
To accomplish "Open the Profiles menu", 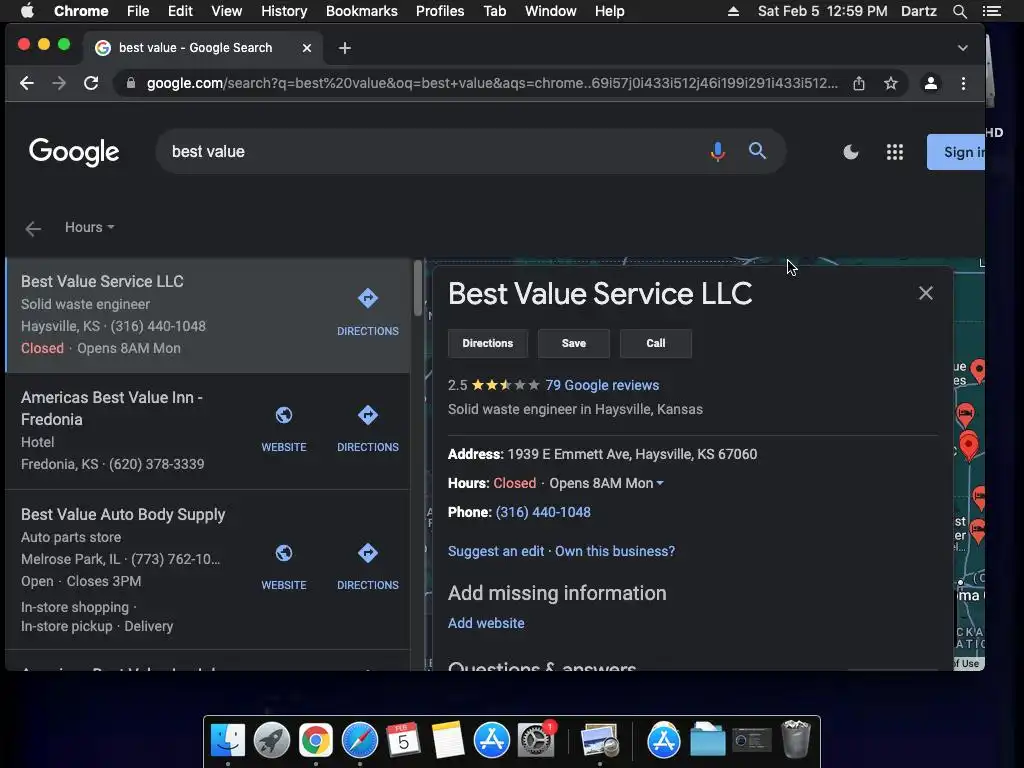I will [440, 11].
